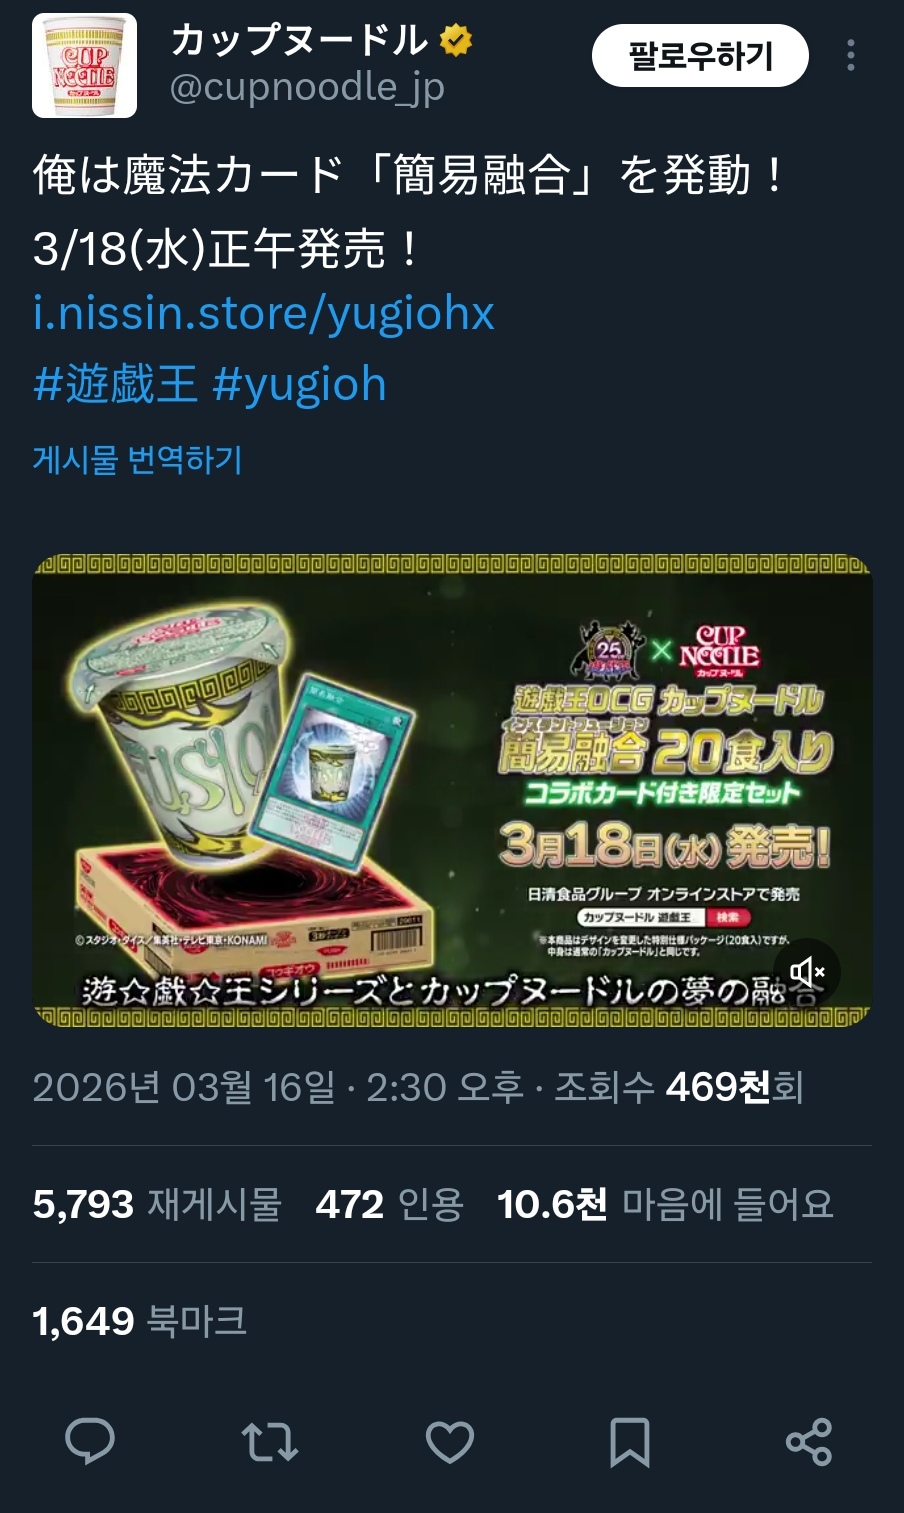Click 게시물 번역하기 translate post
904x1513 pixels.
[138, 459]
